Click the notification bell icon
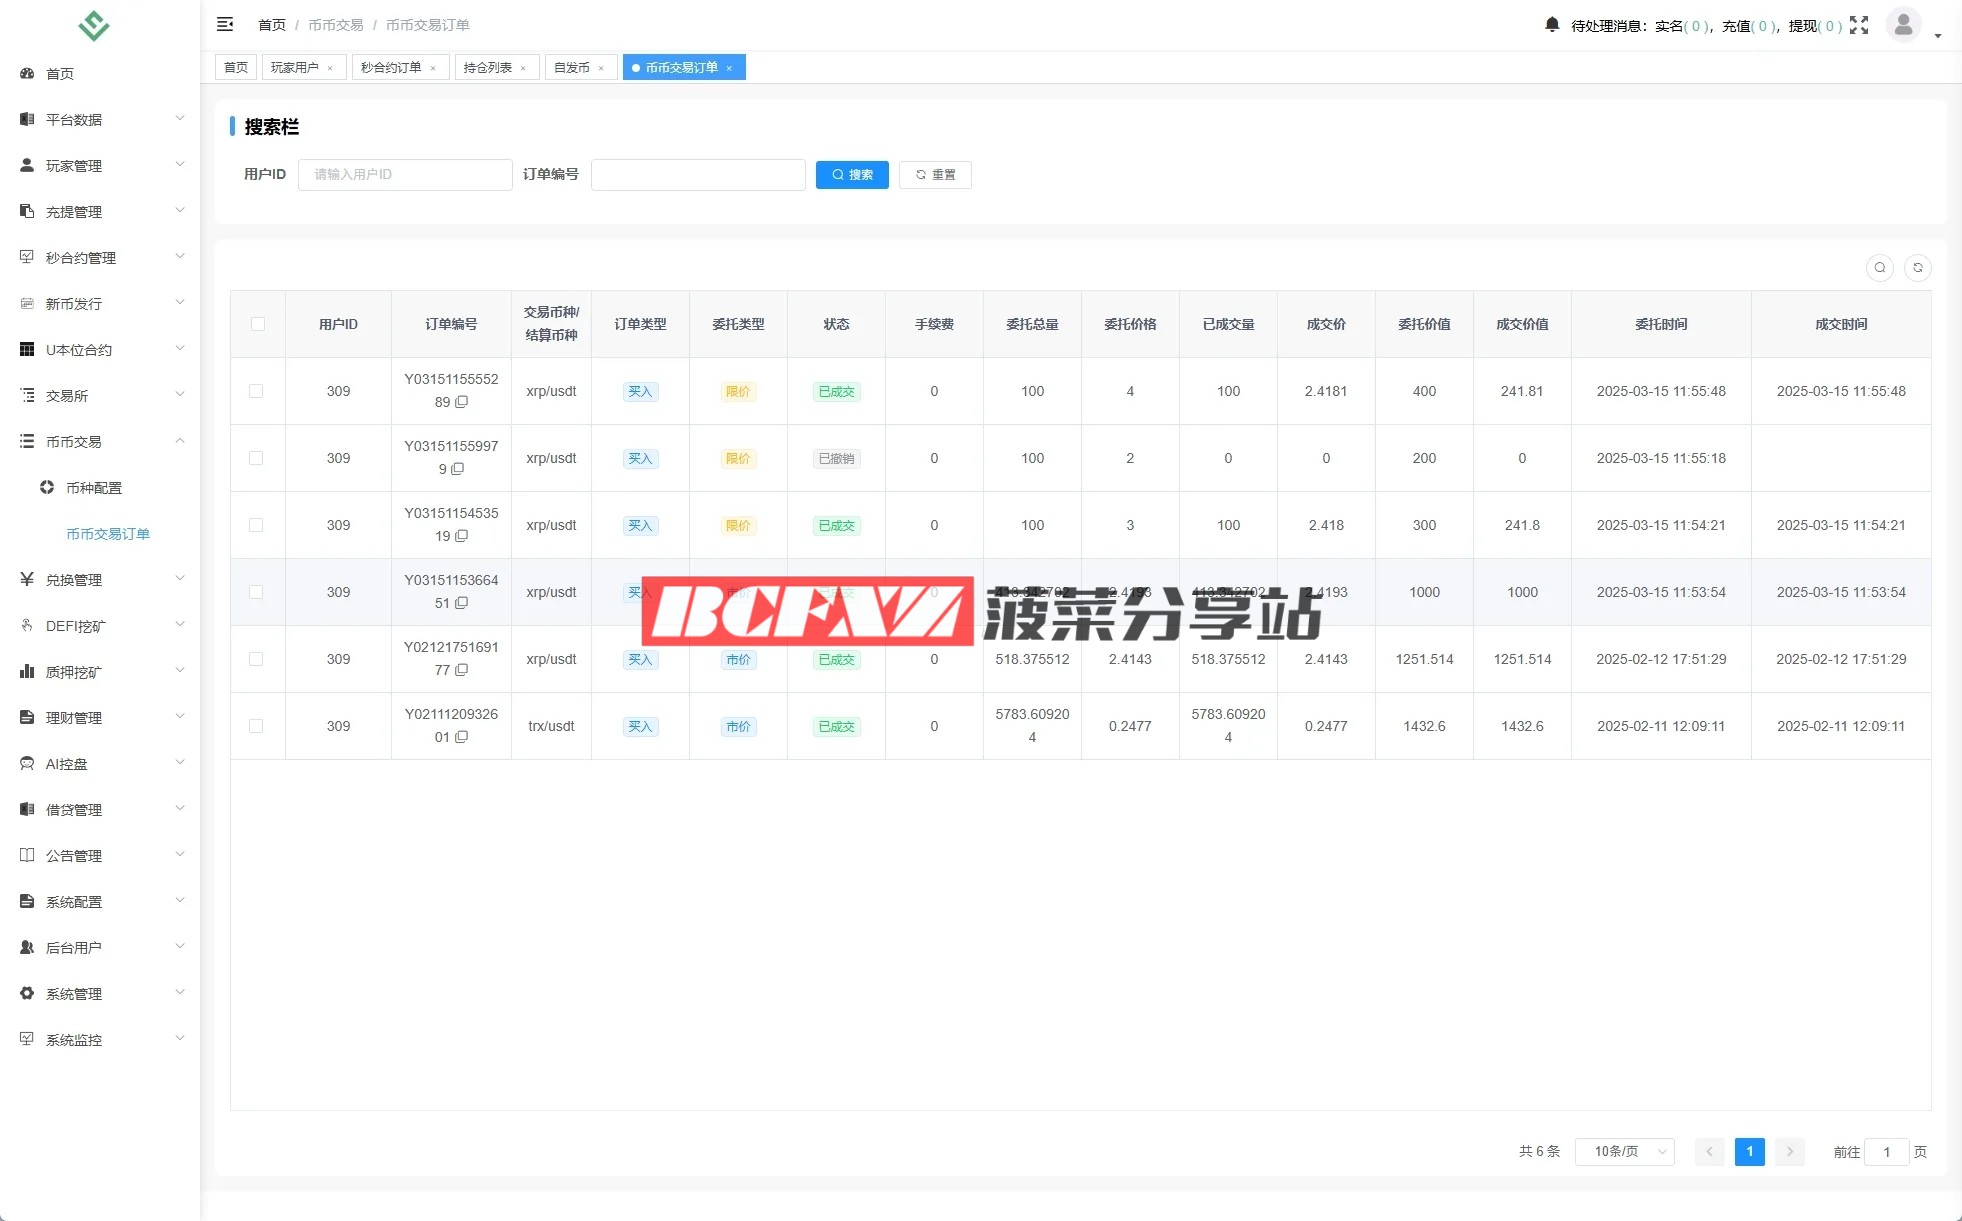This screenshot has width=1962, height=1221. coord(1551,25)
